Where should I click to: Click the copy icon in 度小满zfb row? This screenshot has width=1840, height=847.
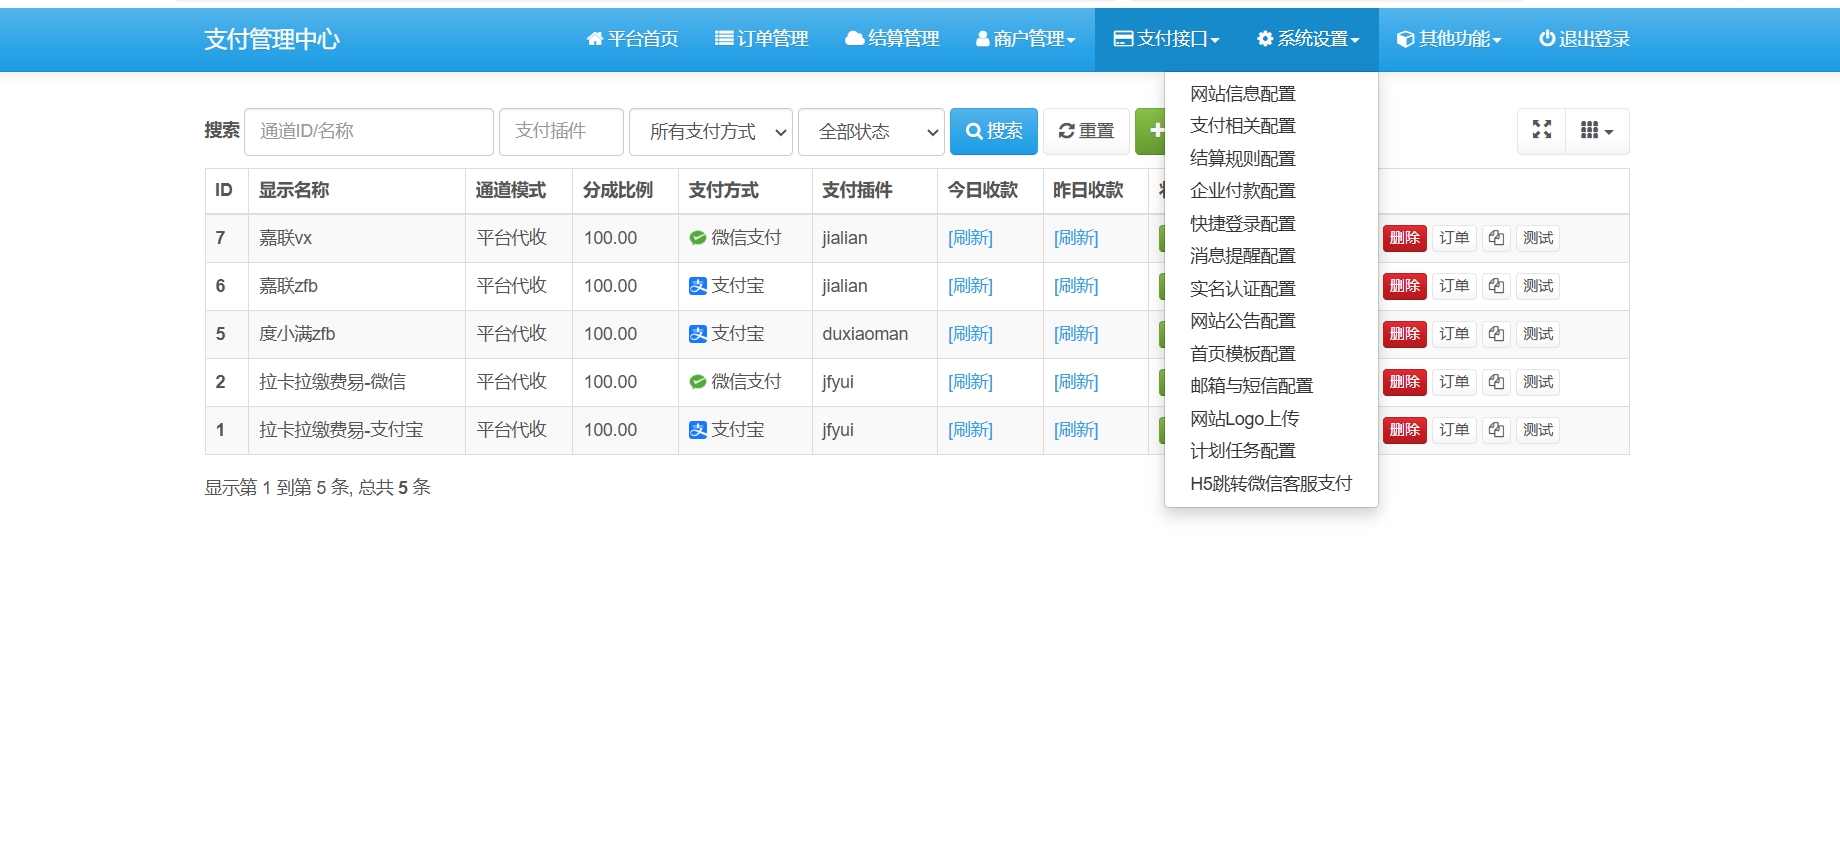click(1495, 334)
